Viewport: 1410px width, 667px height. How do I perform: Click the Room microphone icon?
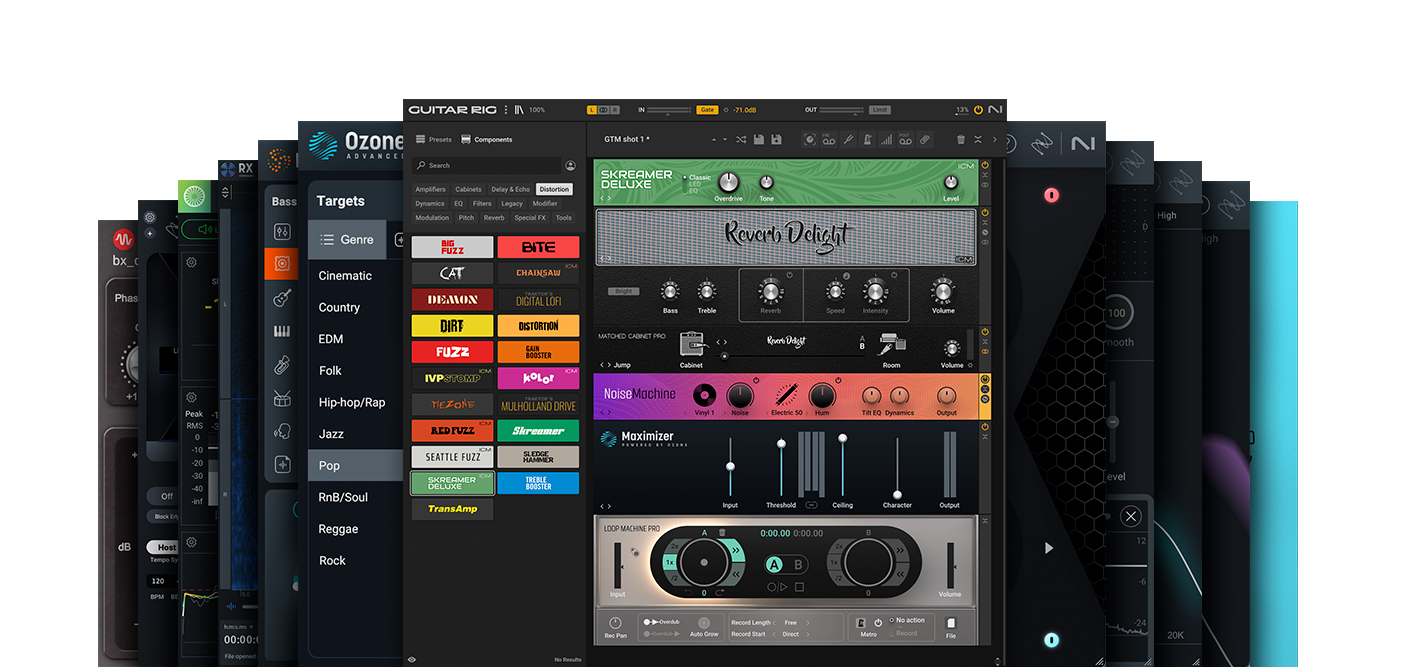click(x=891, y=344)
